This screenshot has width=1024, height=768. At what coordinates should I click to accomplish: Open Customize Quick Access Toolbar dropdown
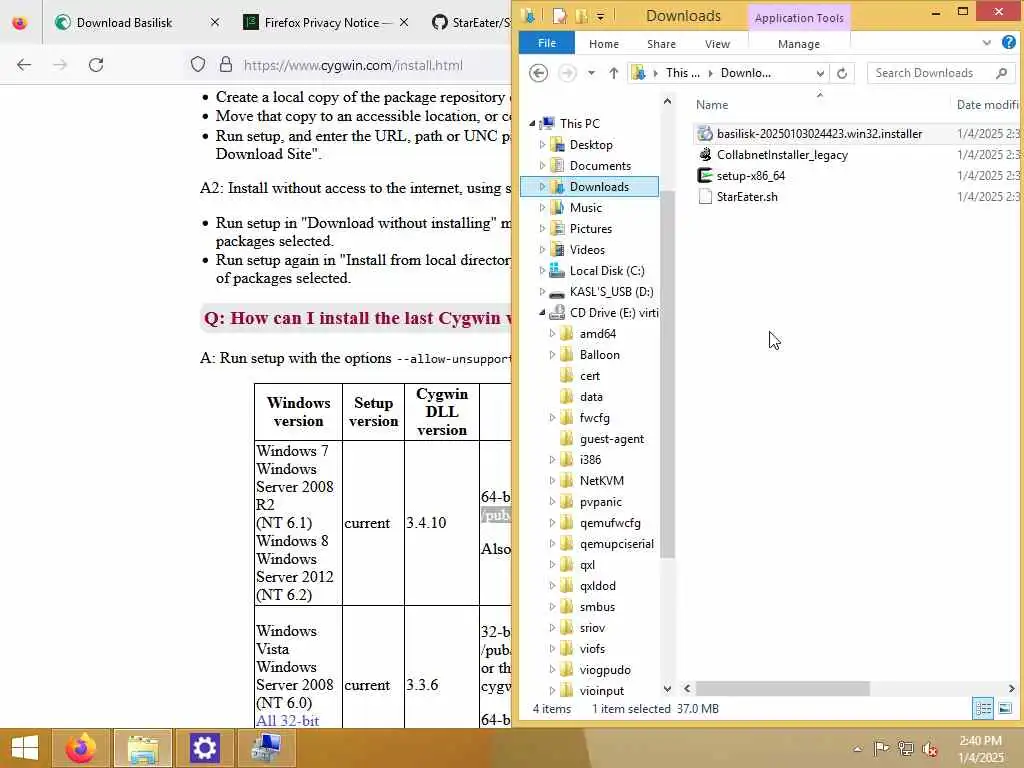tap(600, 16)
